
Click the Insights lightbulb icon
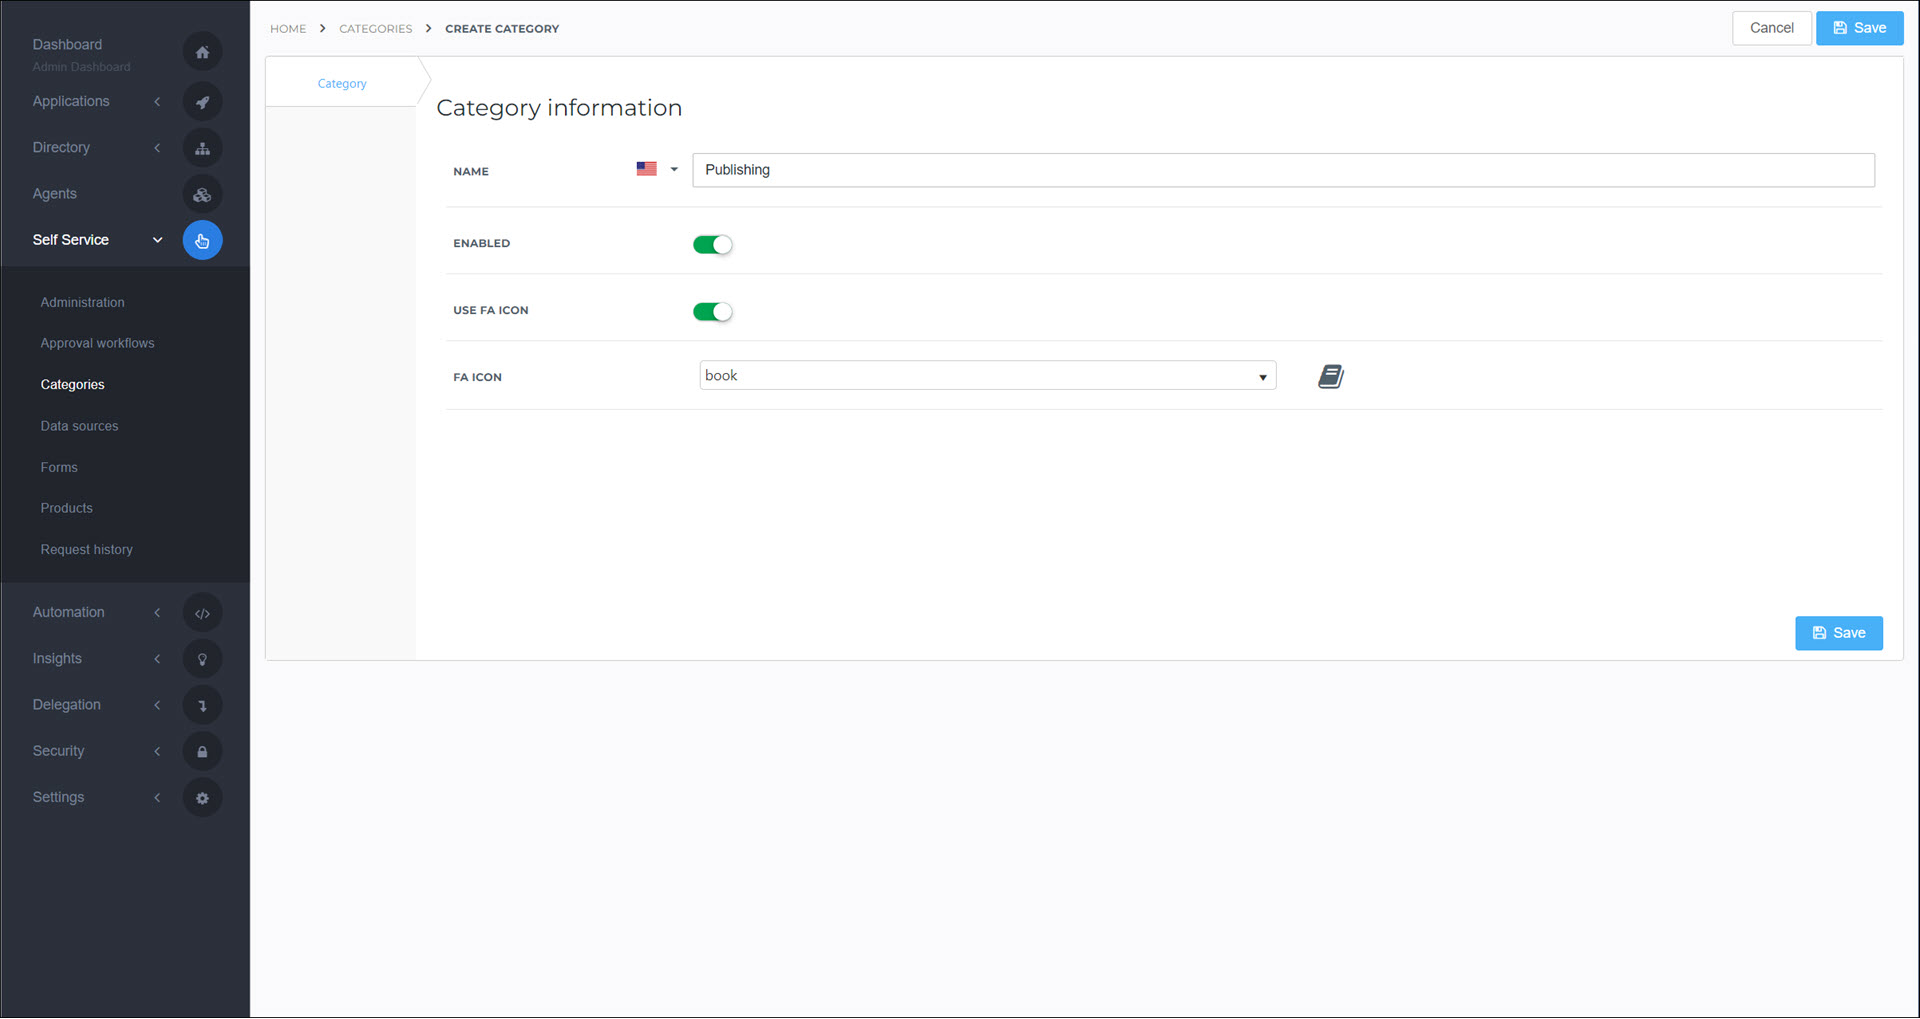[x=202, y=659]
